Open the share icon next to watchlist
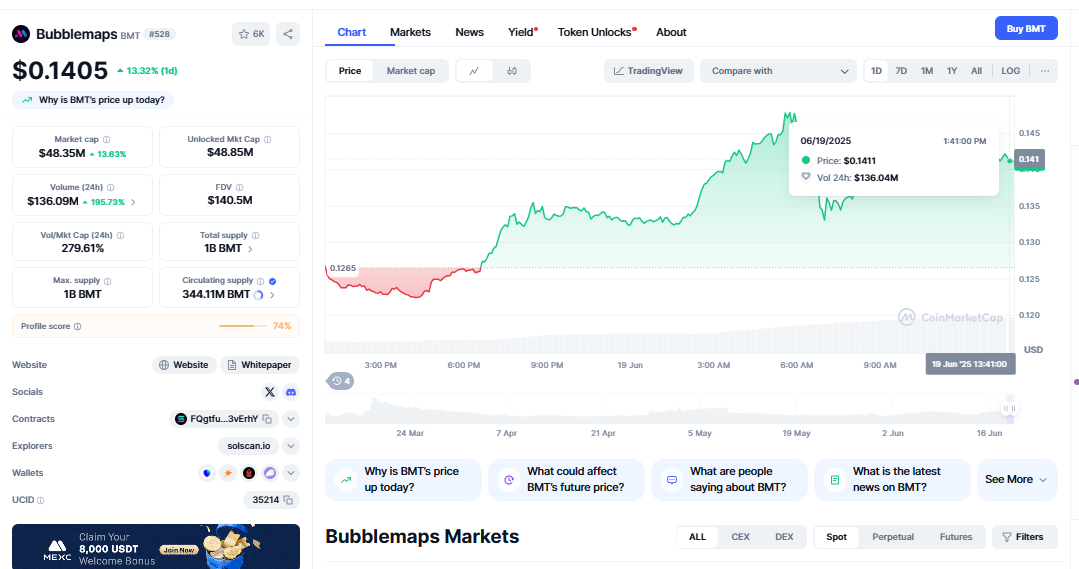Viewport: 1079px width, 569px height. [288, 34]
